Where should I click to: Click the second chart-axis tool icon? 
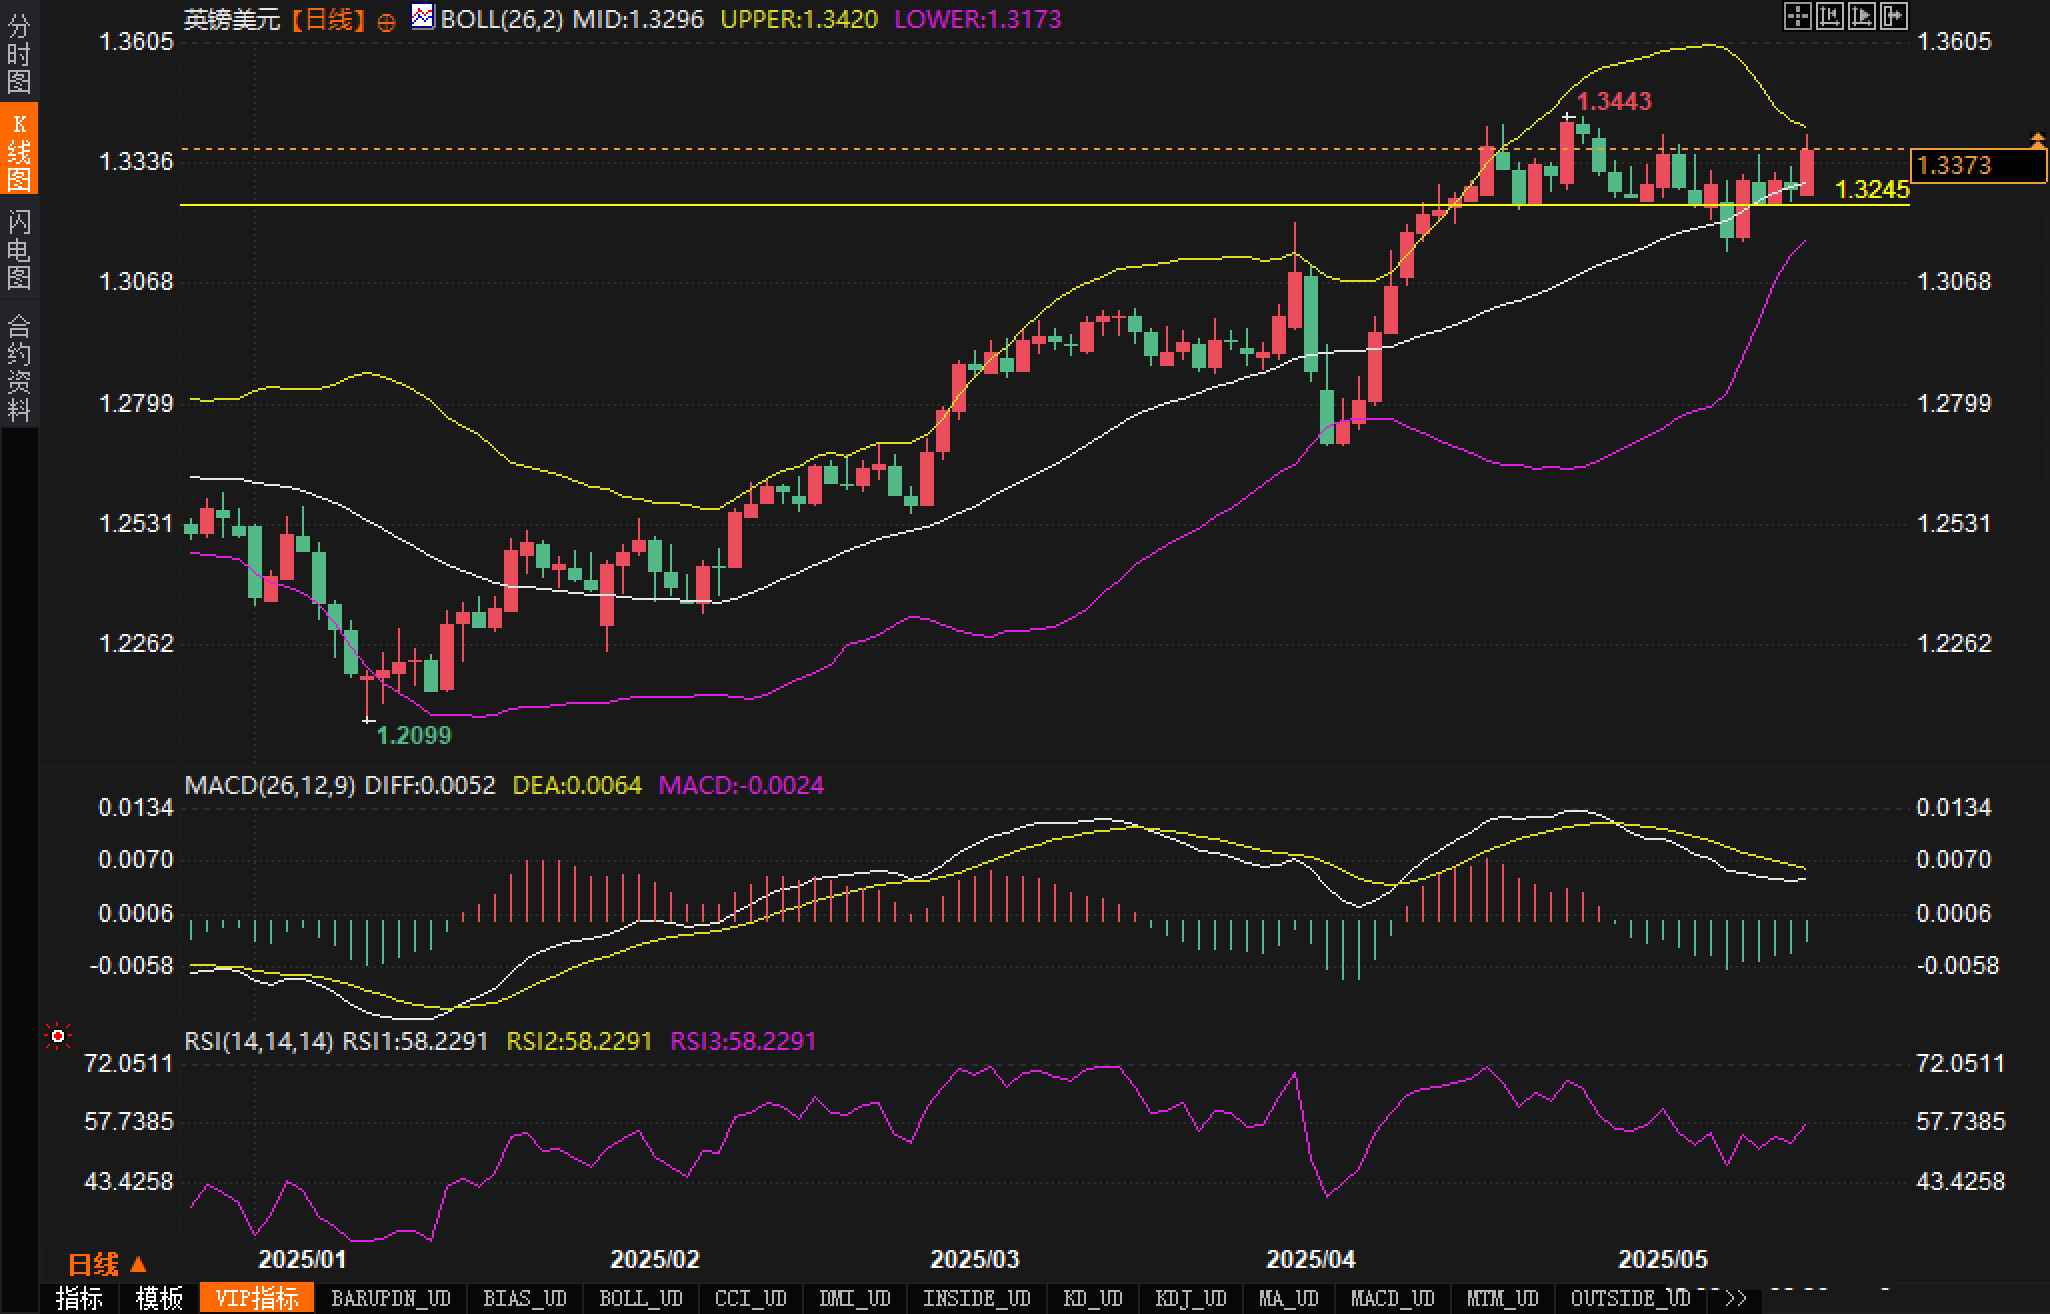pyautogui.click(x=1829, y=16)
